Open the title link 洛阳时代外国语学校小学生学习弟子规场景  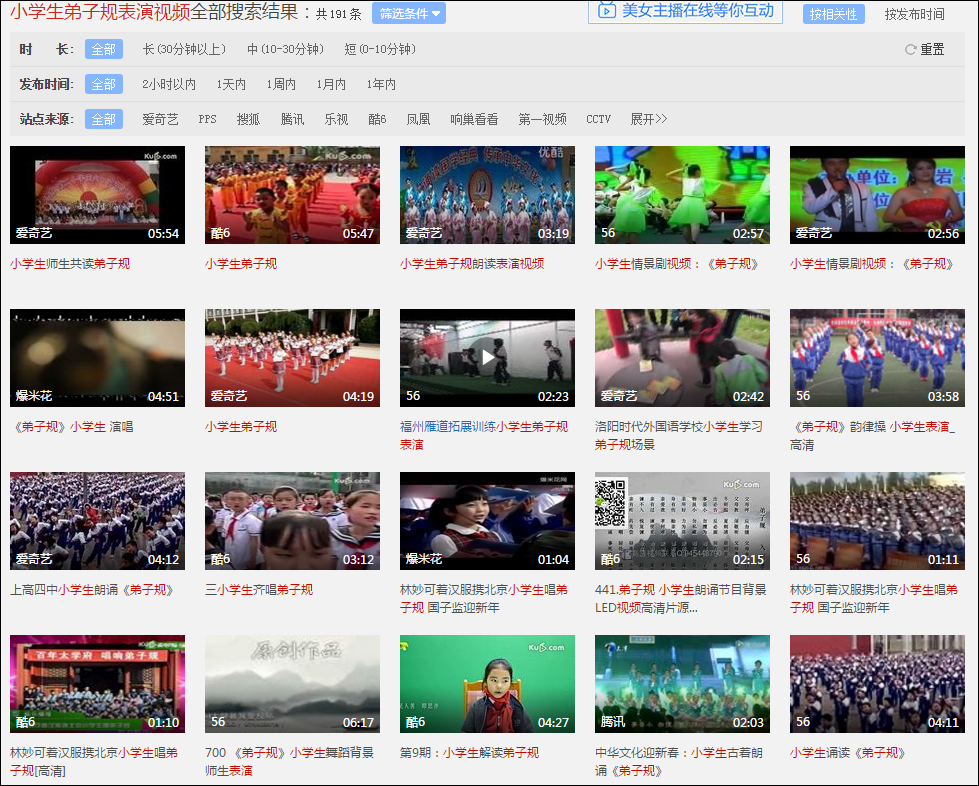(679, 436)
